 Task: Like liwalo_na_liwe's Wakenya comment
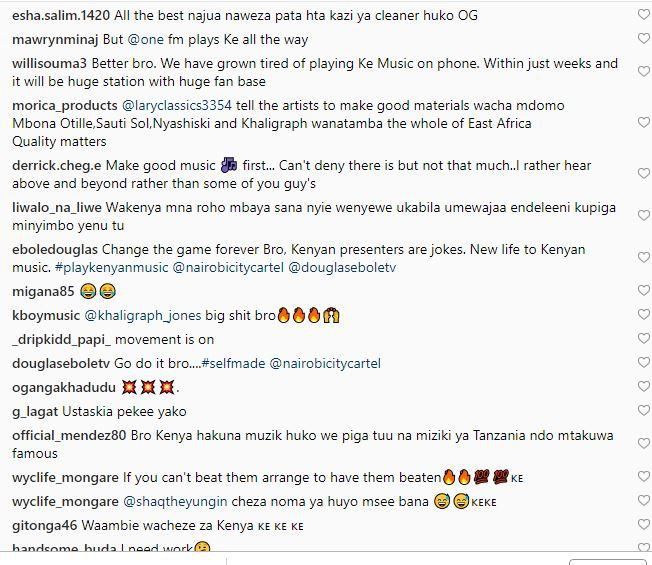pos(644,215)
